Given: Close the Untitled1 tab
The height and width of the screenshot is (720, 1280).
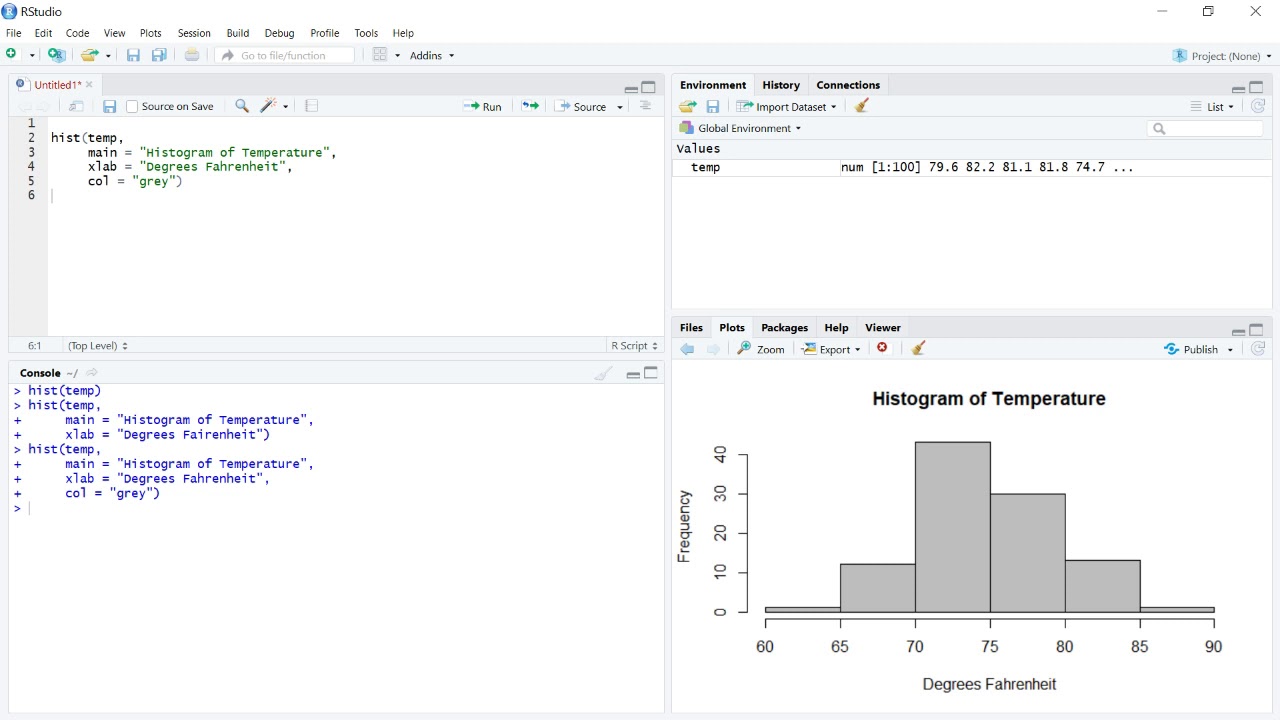Looking at the screenshot, I should [89, 85].
